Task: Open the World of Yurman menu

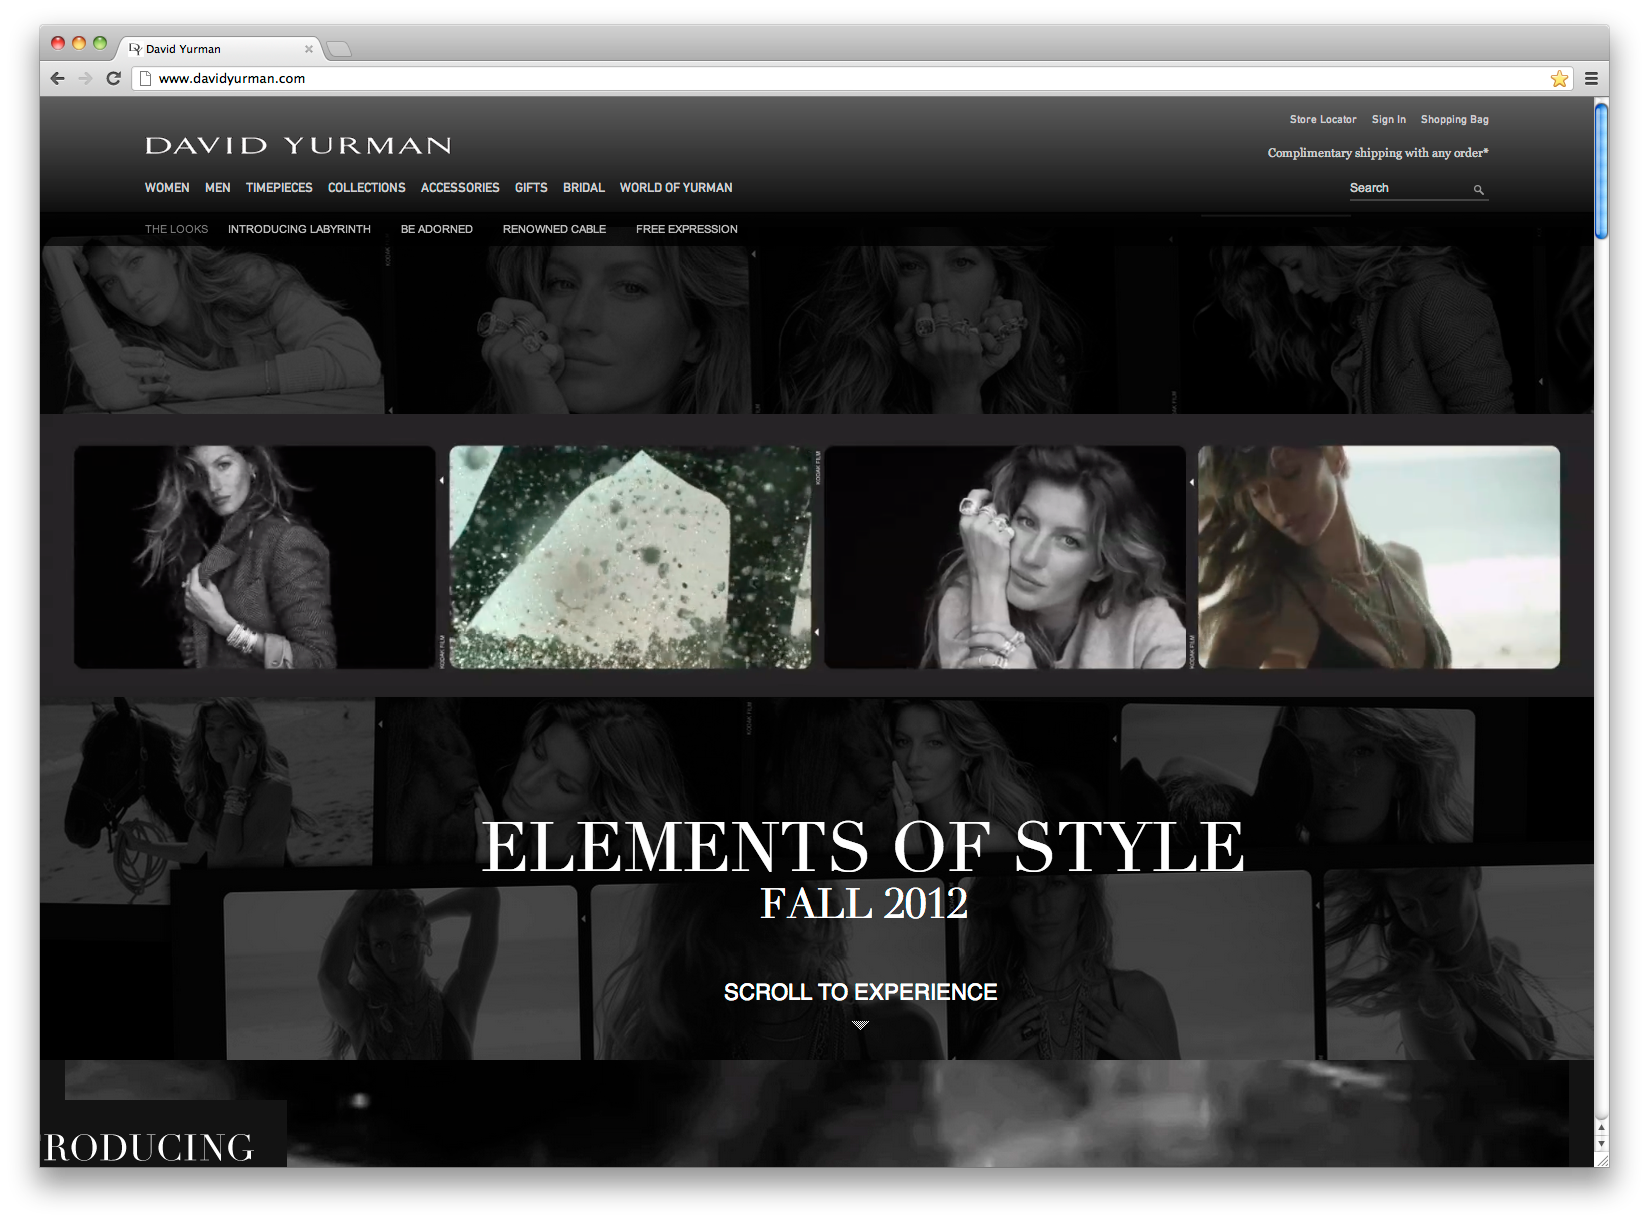Action: point(676,188)
